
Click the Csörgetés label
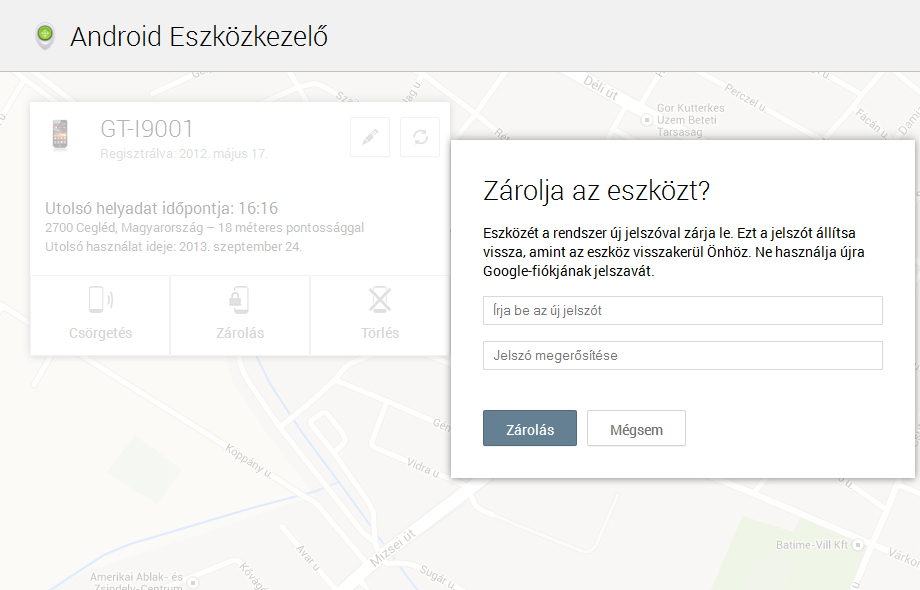pyautogui.click(x=100, y=333)
